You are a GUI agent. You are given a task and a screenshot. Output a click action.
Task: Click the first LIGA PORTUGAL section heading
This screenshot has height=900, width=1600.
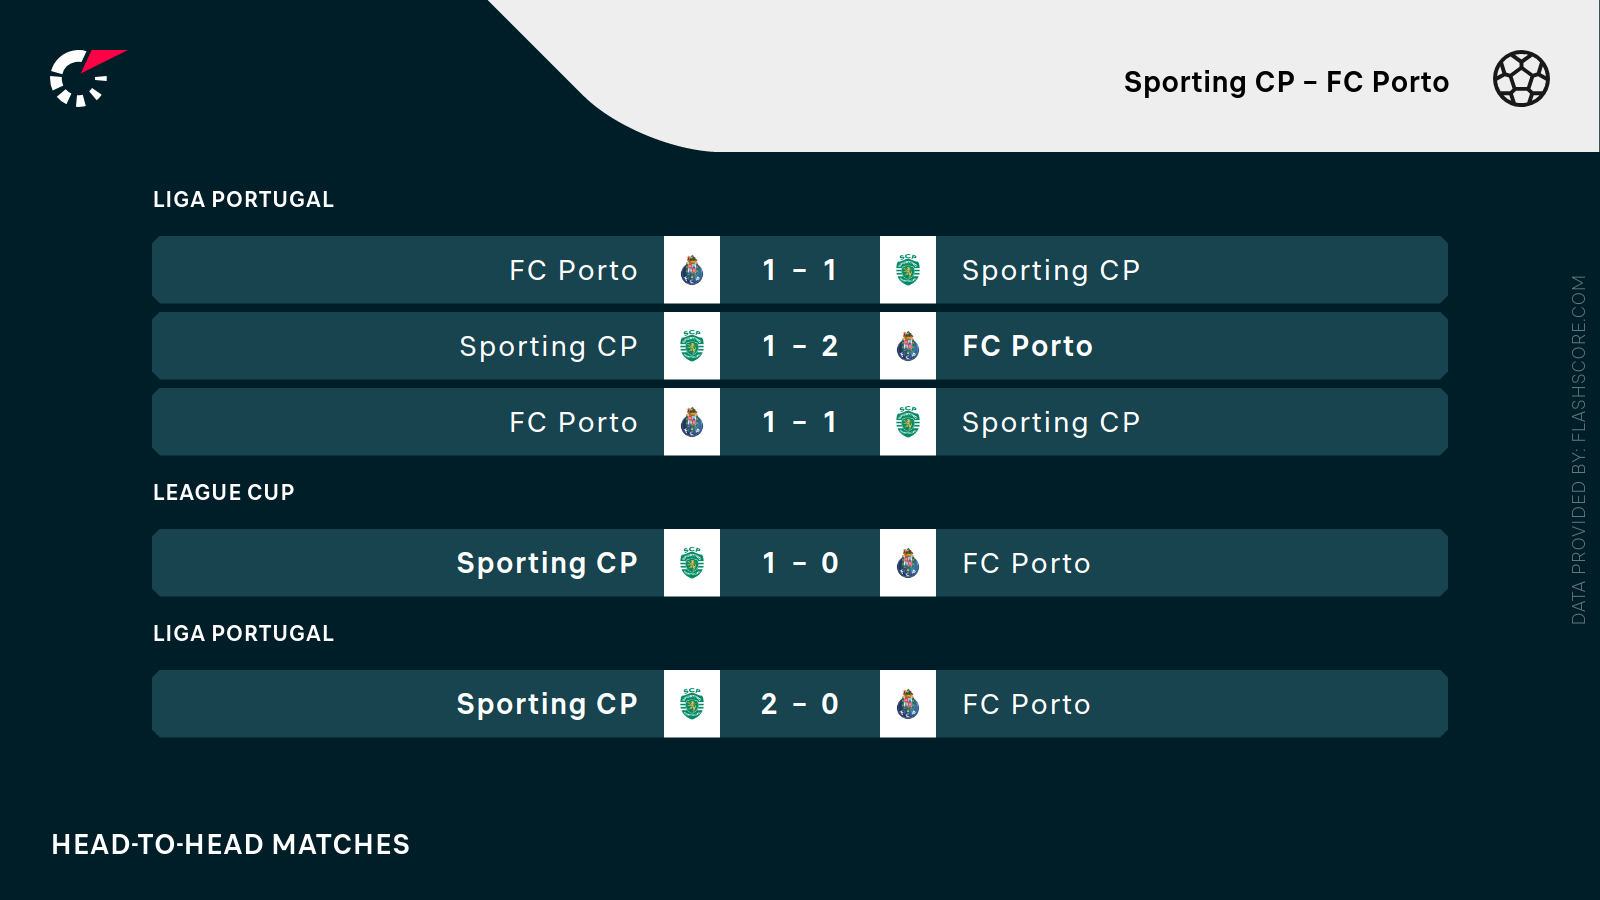point(243,200)
